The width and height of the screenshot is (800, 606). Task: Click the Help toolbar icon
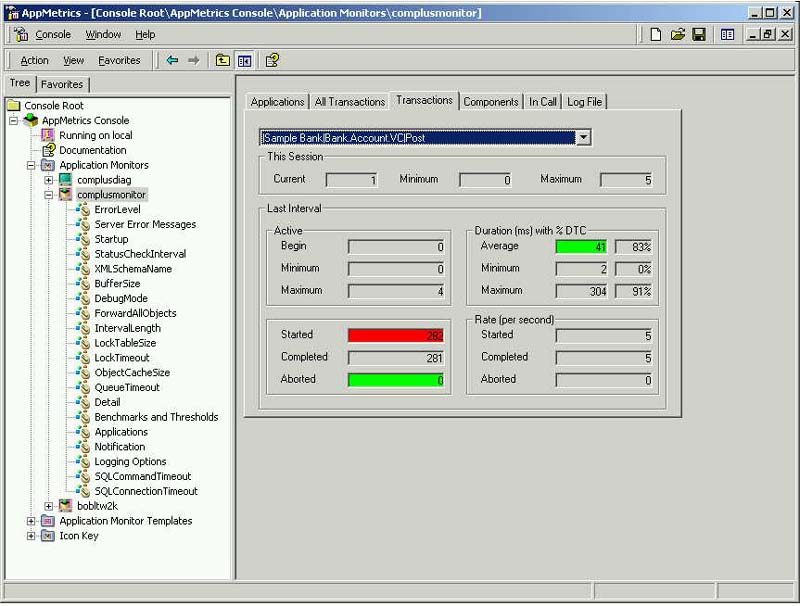click(x=272, y=61)
